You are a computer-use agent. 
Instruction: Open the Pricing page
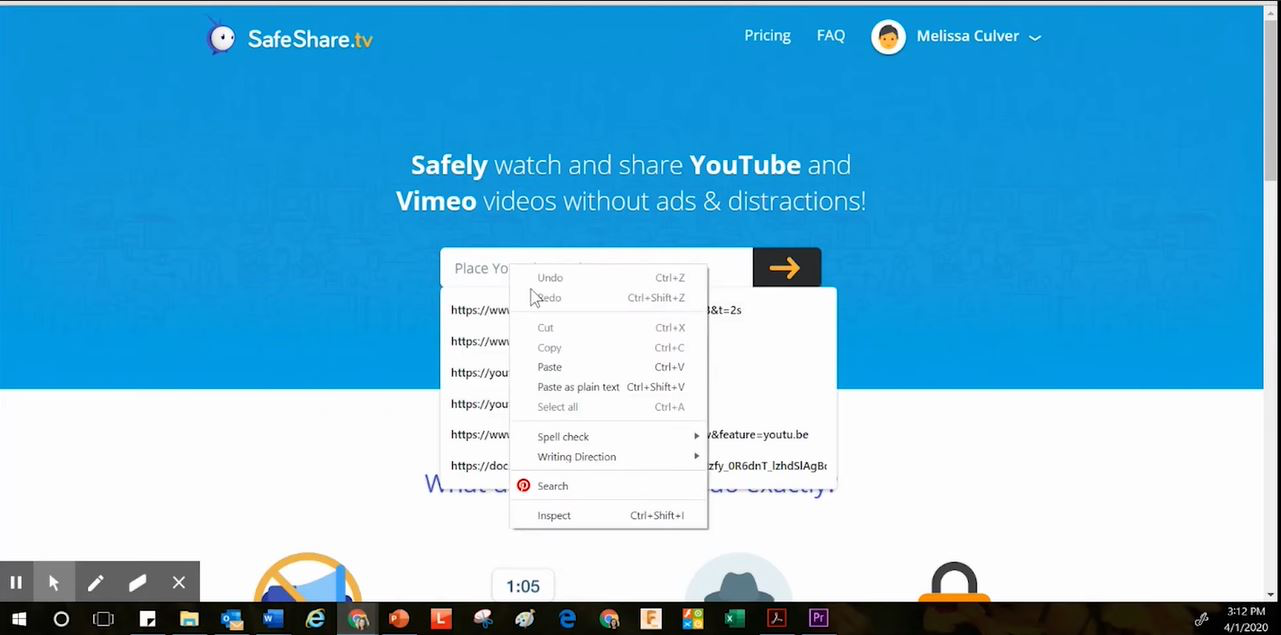[x=767, y=35]
